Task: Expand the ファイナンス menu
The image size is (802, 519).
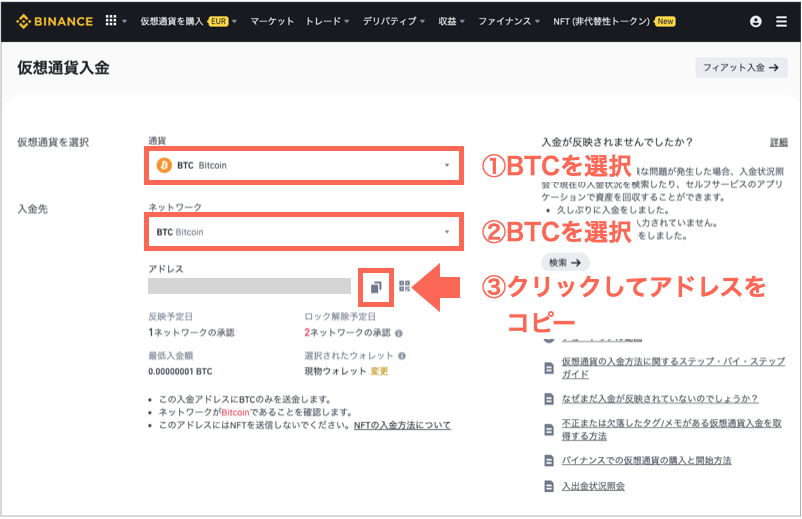Action: click(x=509, y=21)
